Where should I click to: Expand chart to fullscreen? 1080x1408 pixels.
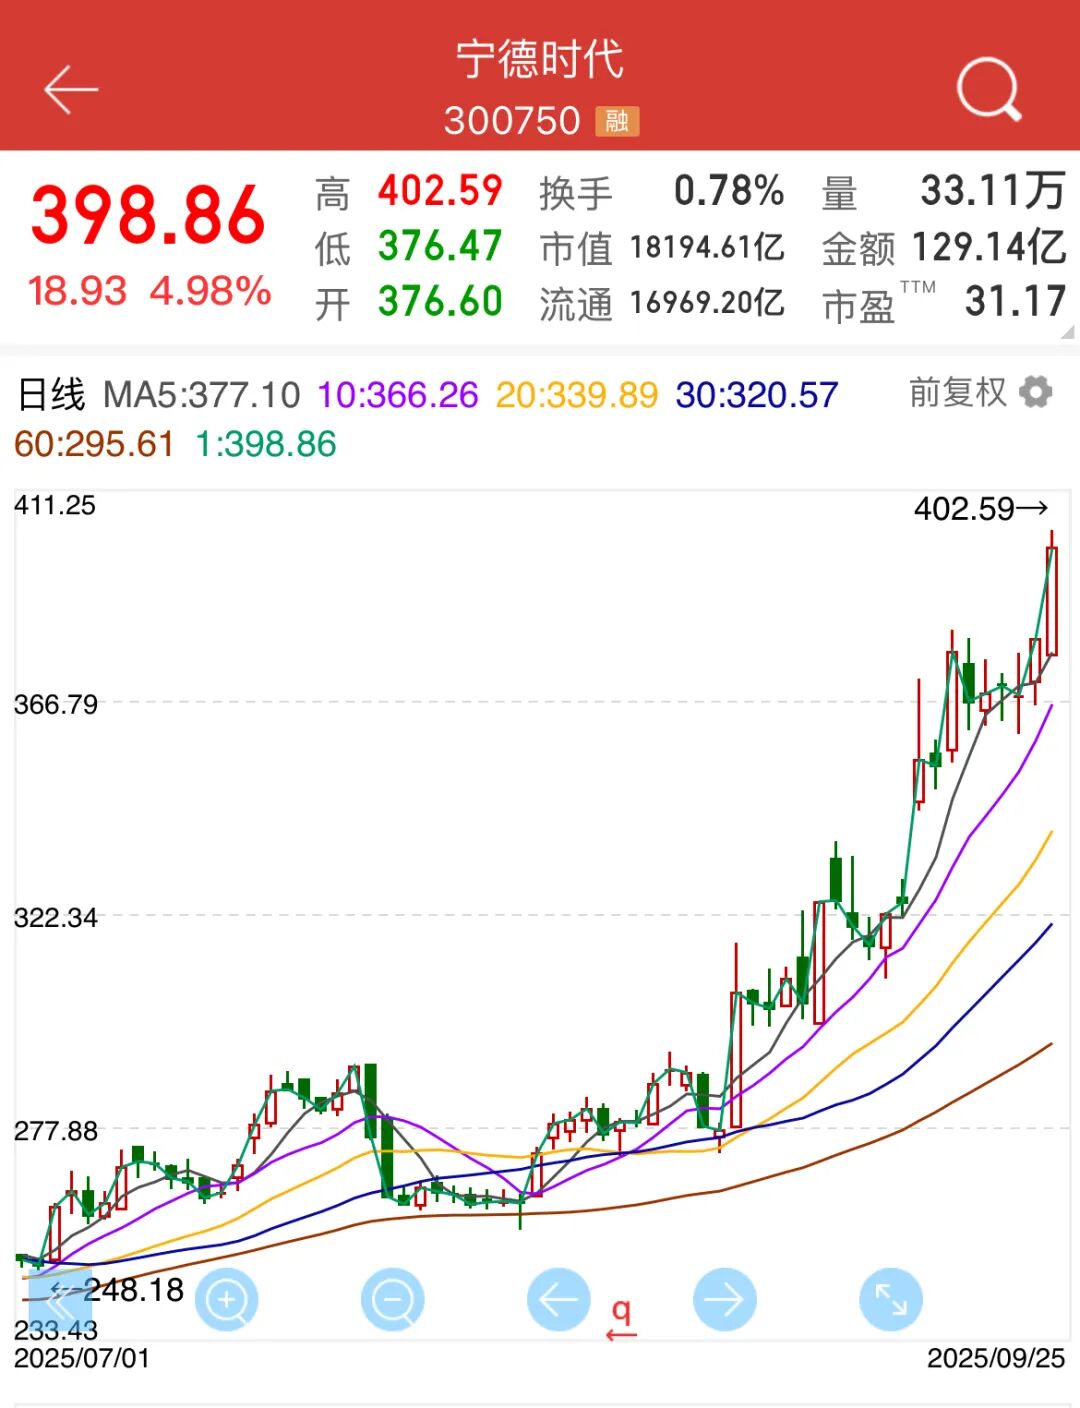(x=890, y=1300)
